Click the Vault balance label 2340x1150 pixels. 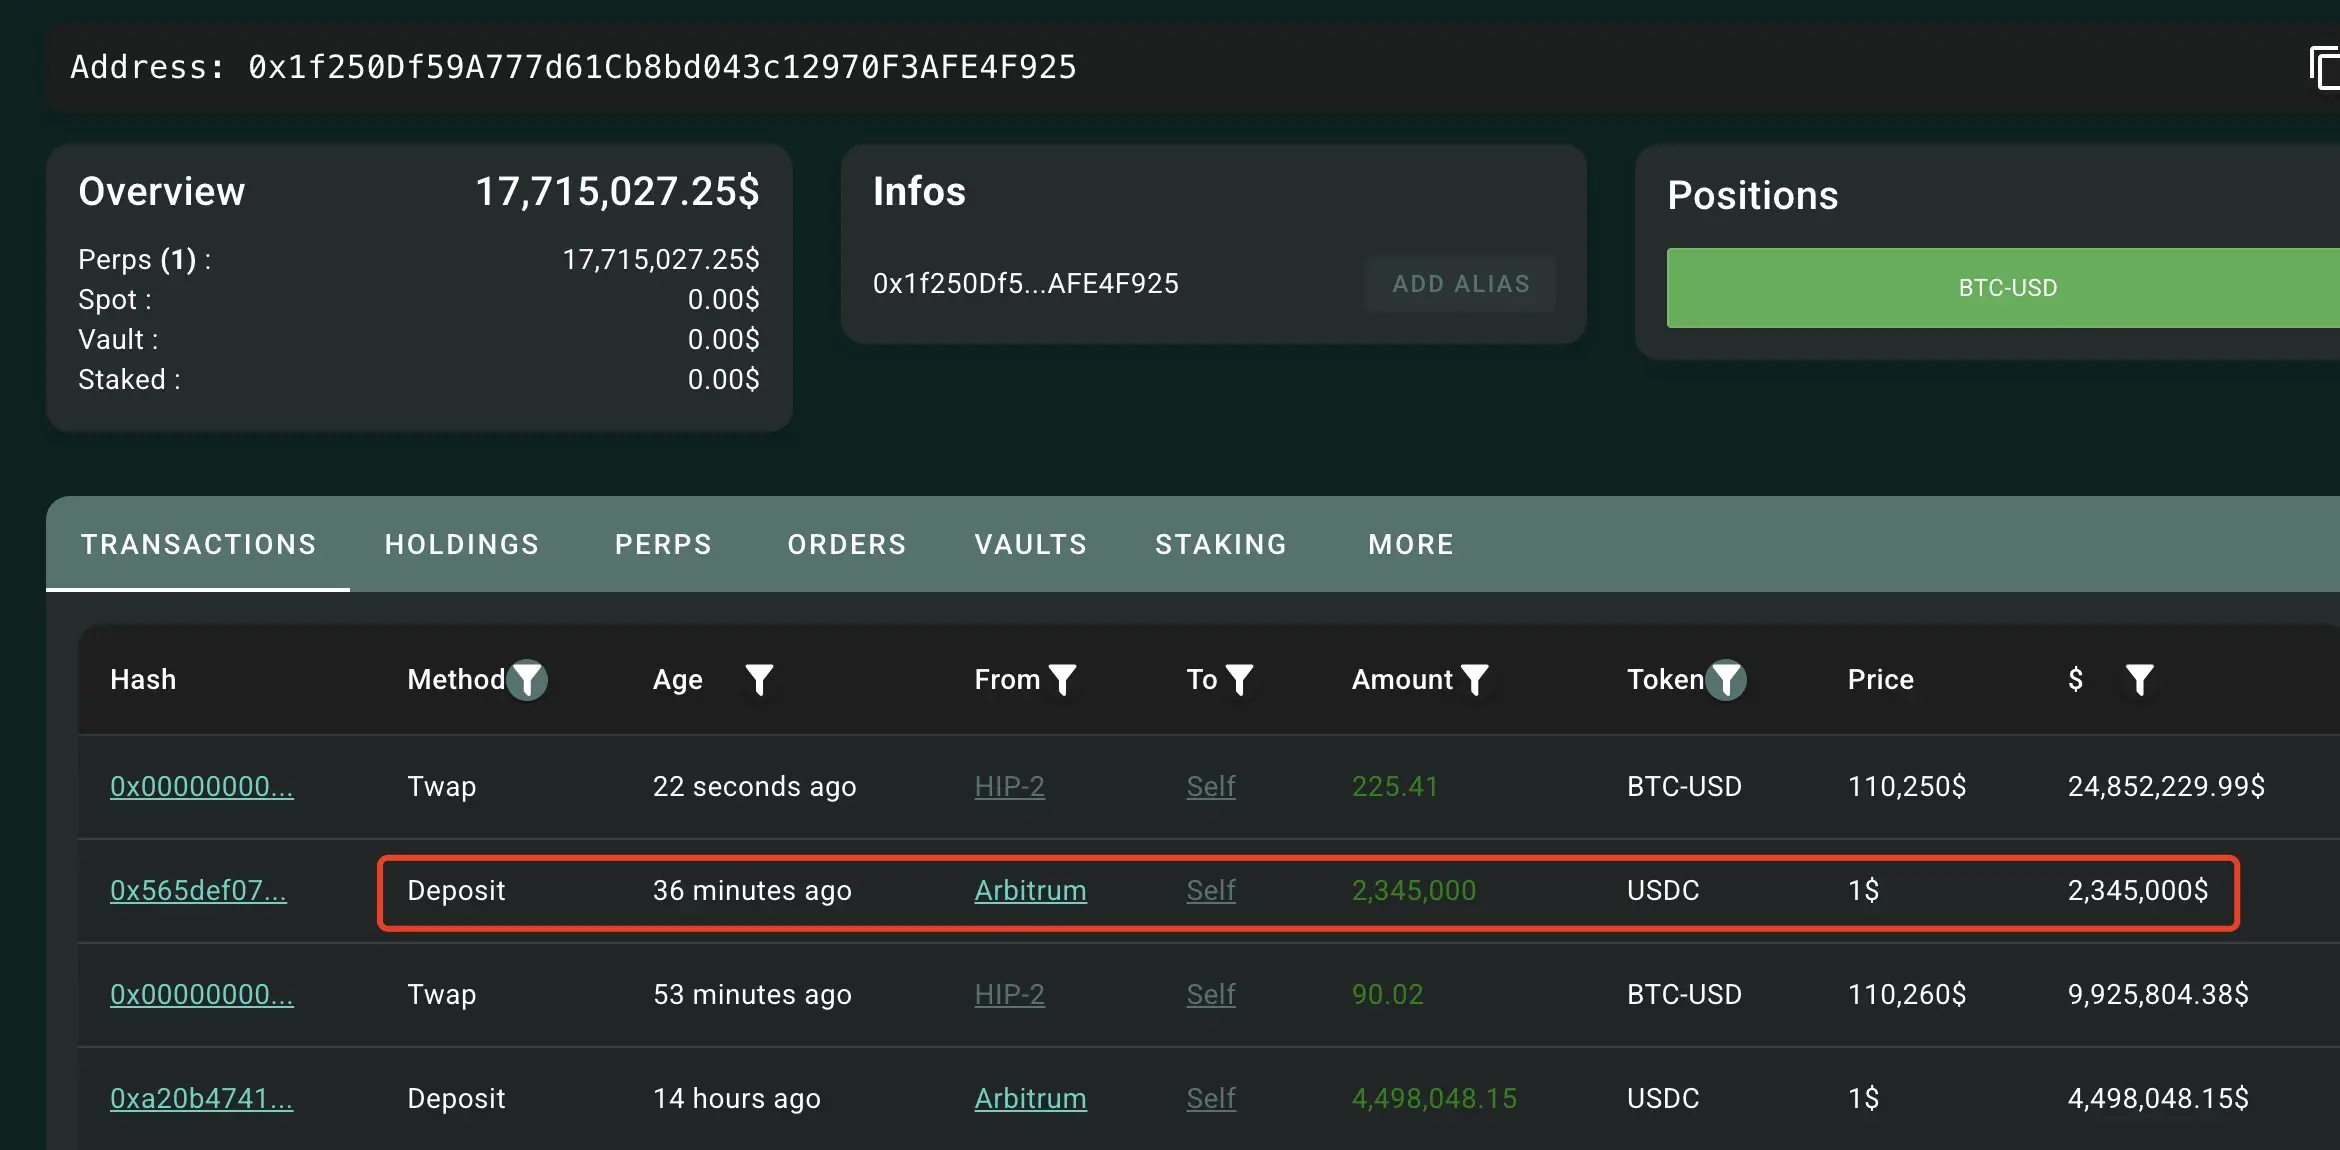pyautogui.click(x=118, y=339)
